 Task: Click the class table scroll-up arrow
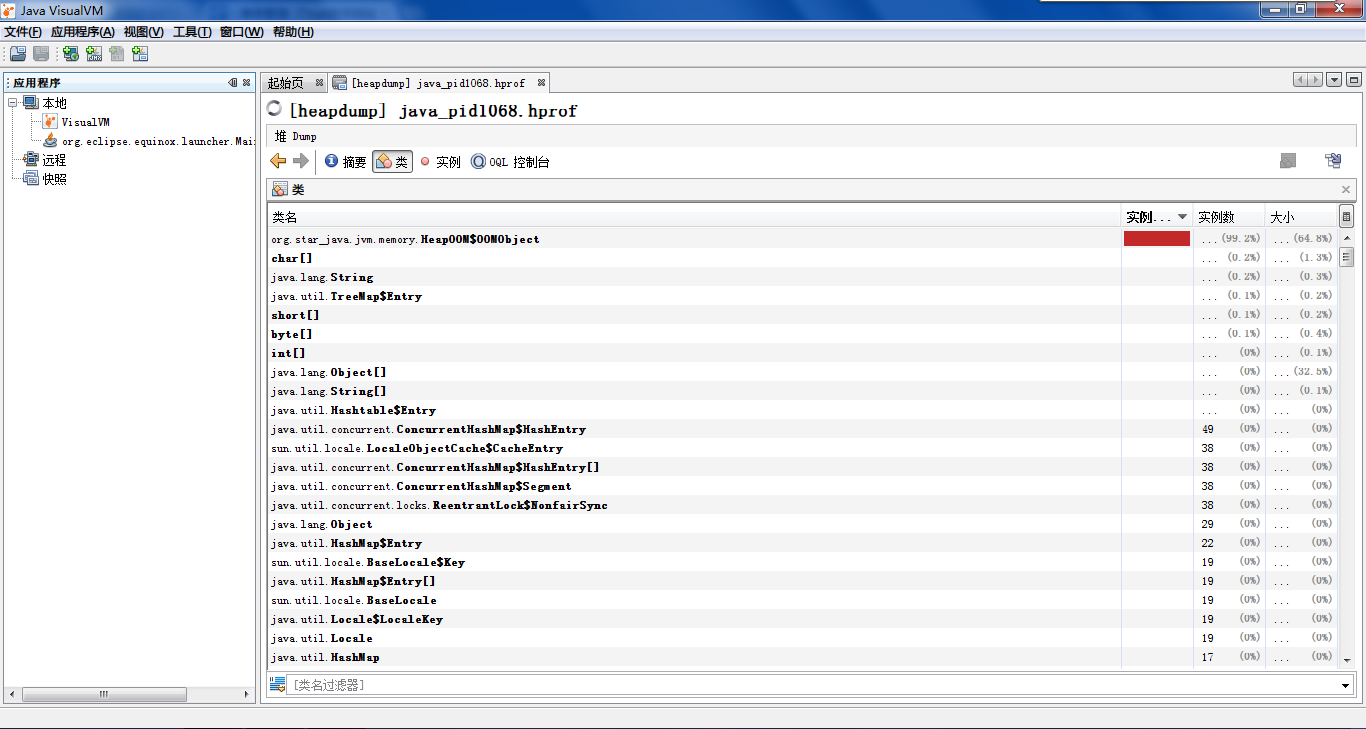[1347, 237]
